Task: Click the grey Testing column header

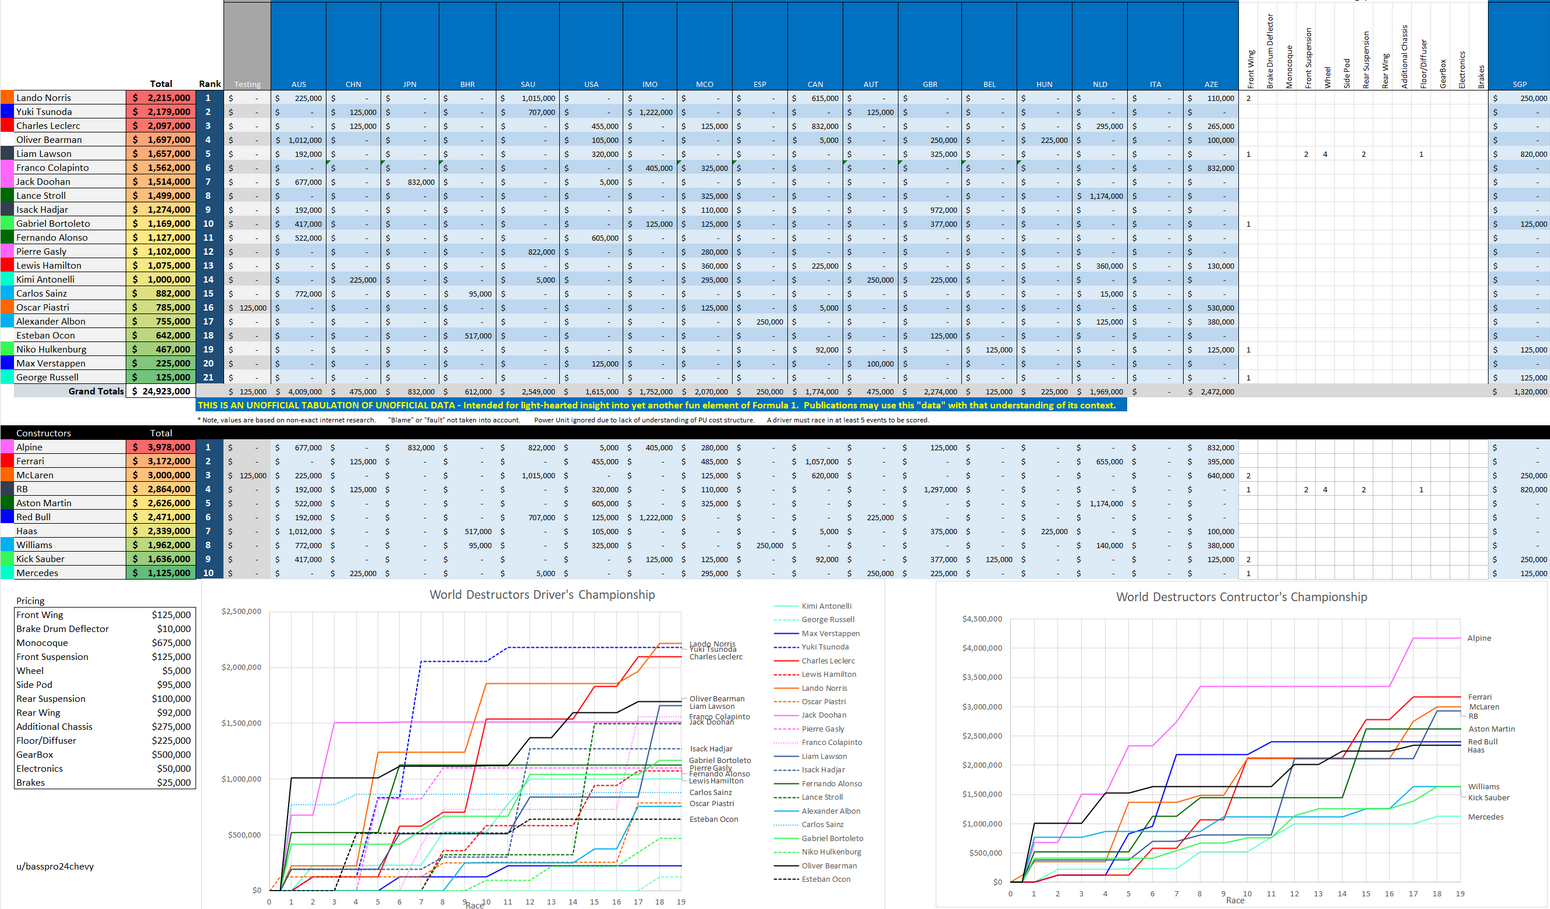Action: click(x=247, y=84)
